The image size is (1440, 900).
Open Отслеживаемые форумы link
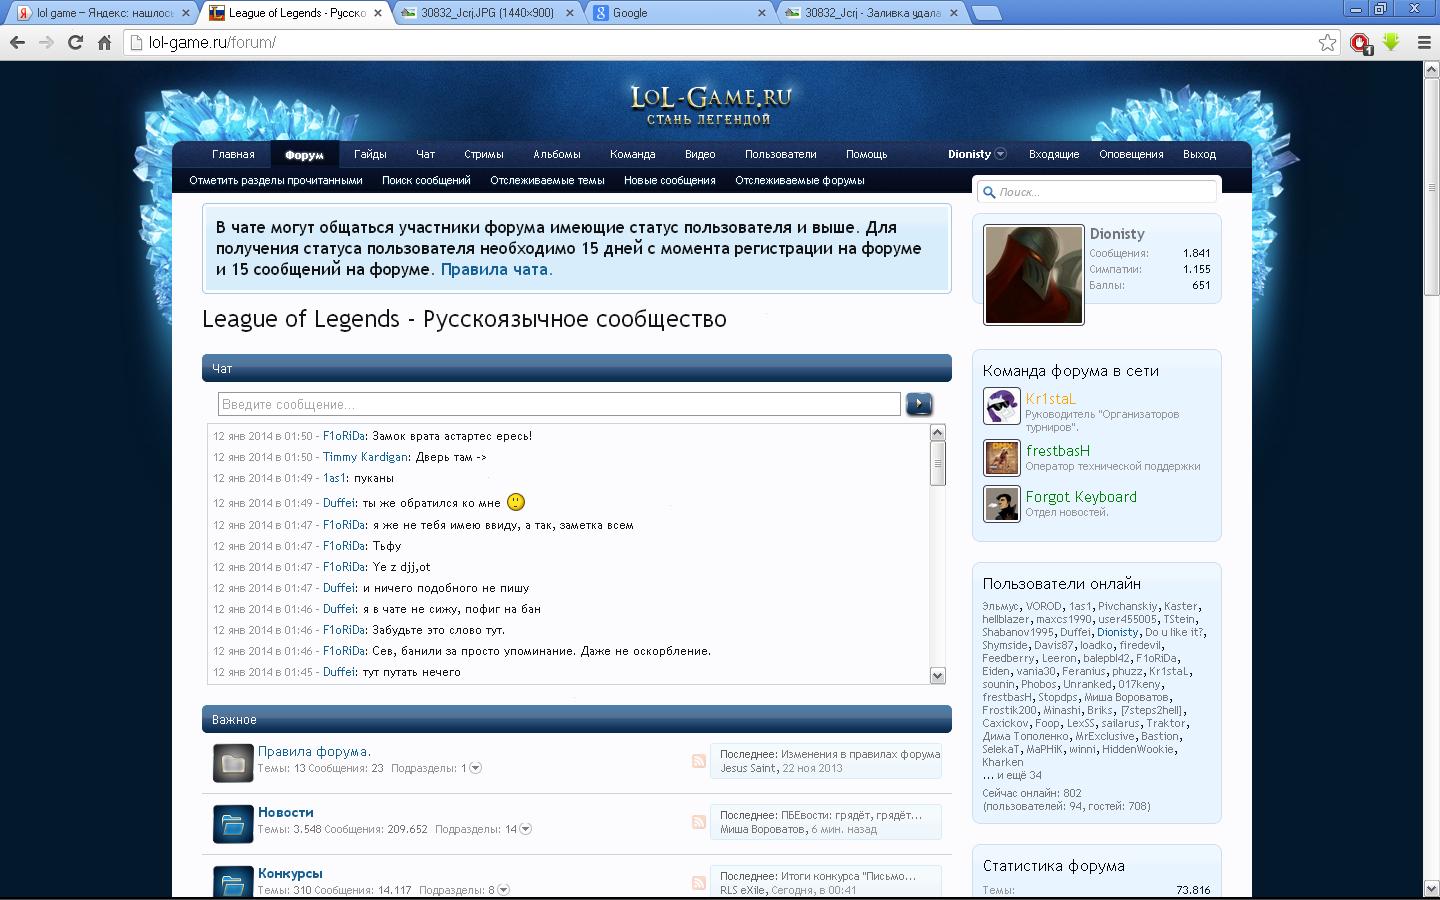800,180
